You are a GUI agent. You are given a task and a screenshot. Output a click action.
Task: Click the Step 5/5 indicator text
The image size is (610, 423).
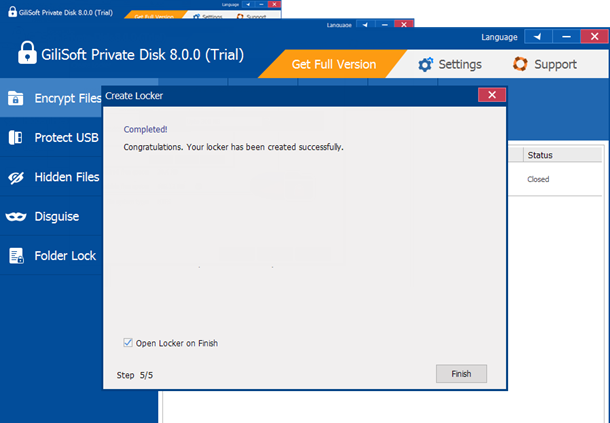[135, 375]
